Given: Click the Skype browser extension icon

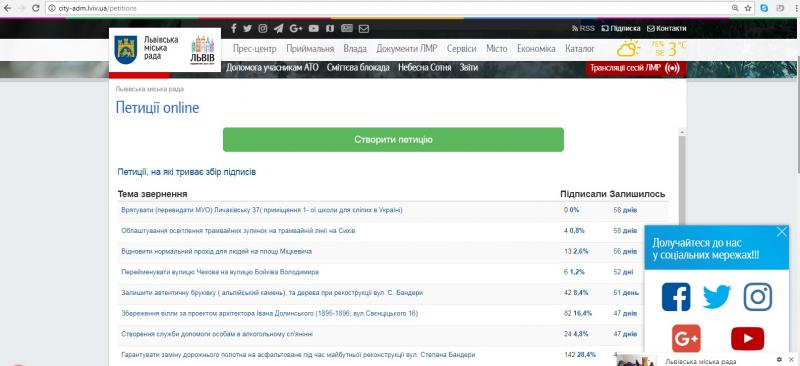Looking at the screenshot, I should click(764, 8).
